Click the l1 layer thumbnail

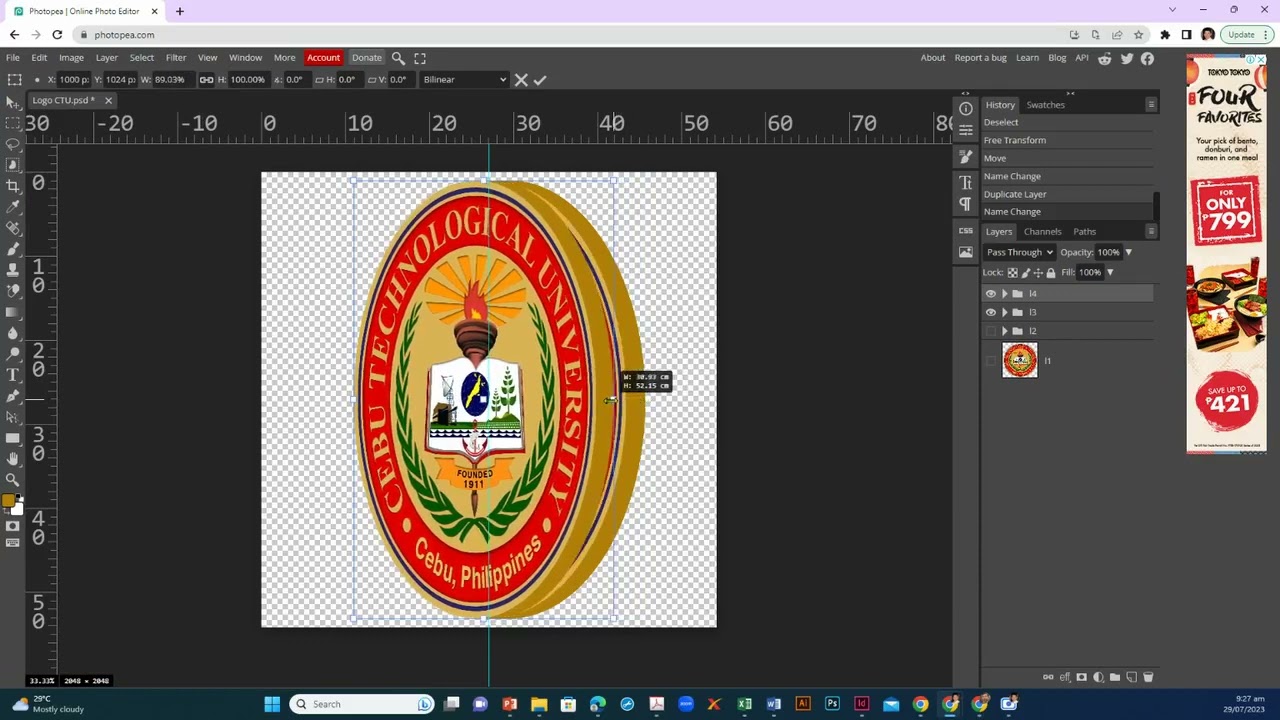(1020, 361)
